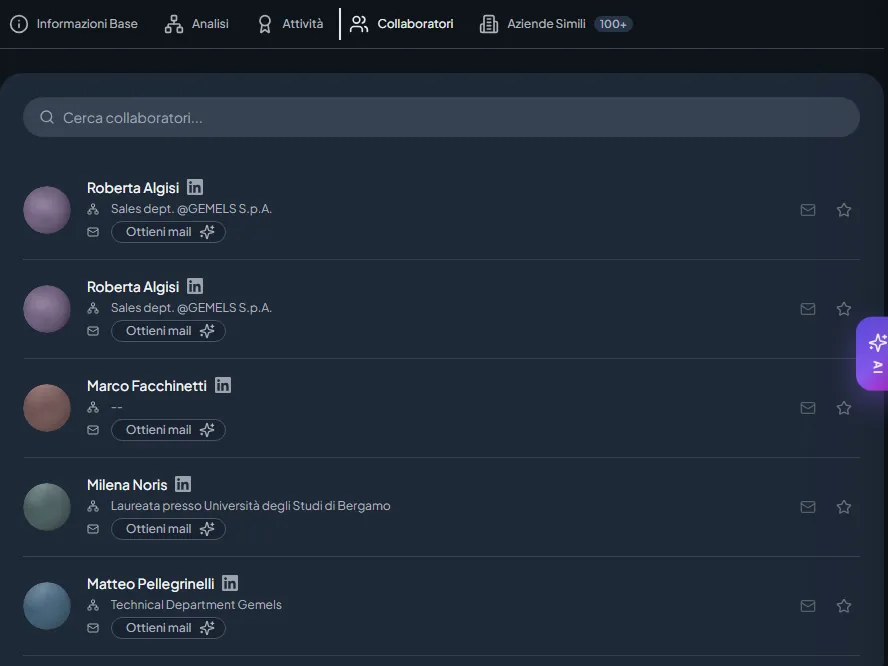Image resolution: width=888 pixels, height=666 pixels.
Task: Open LinkedIn icon next to Marco Facchinetti
Action: [x=223, y=385]
